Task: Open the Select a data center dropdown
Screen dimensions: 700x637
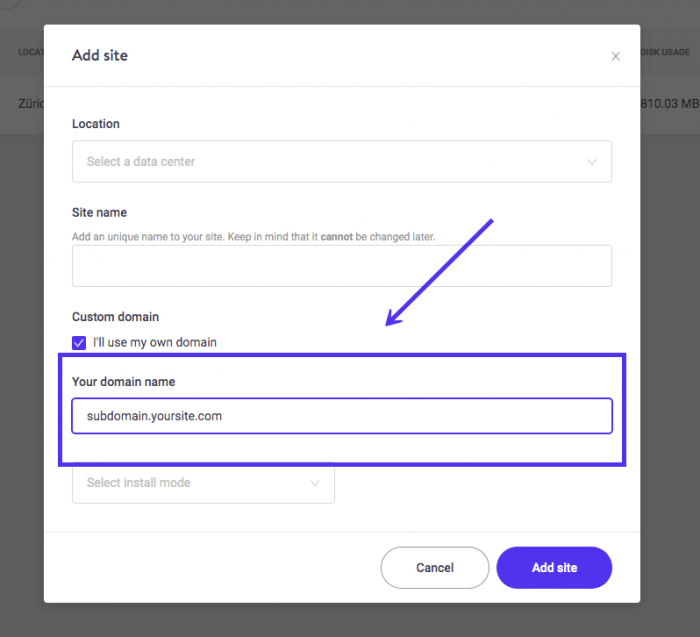Action: pyautogui.click(x=341, y=161)
